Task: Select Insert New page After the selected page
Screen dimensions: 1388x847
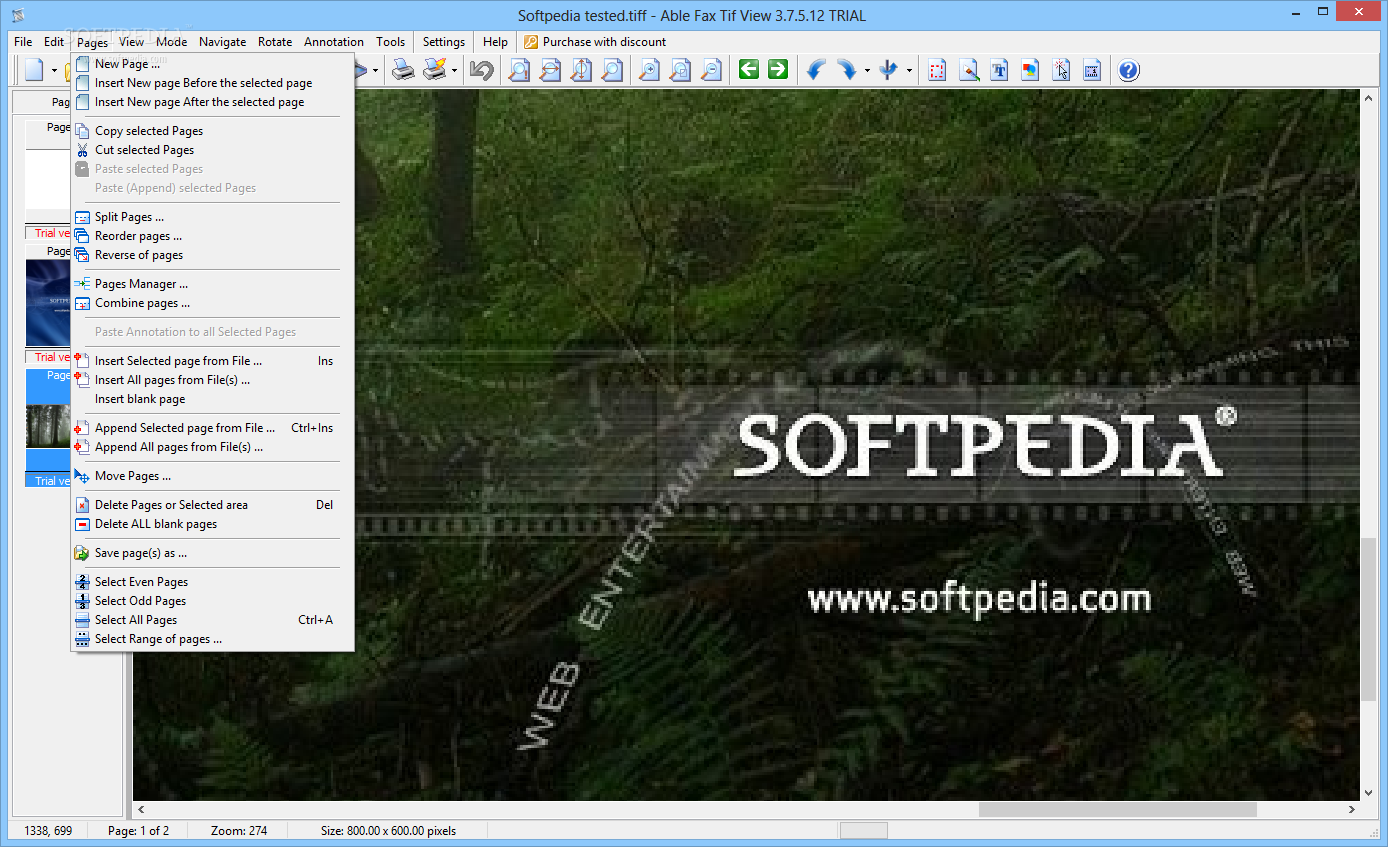Action: pyautogui.click(x=212, y=102)
